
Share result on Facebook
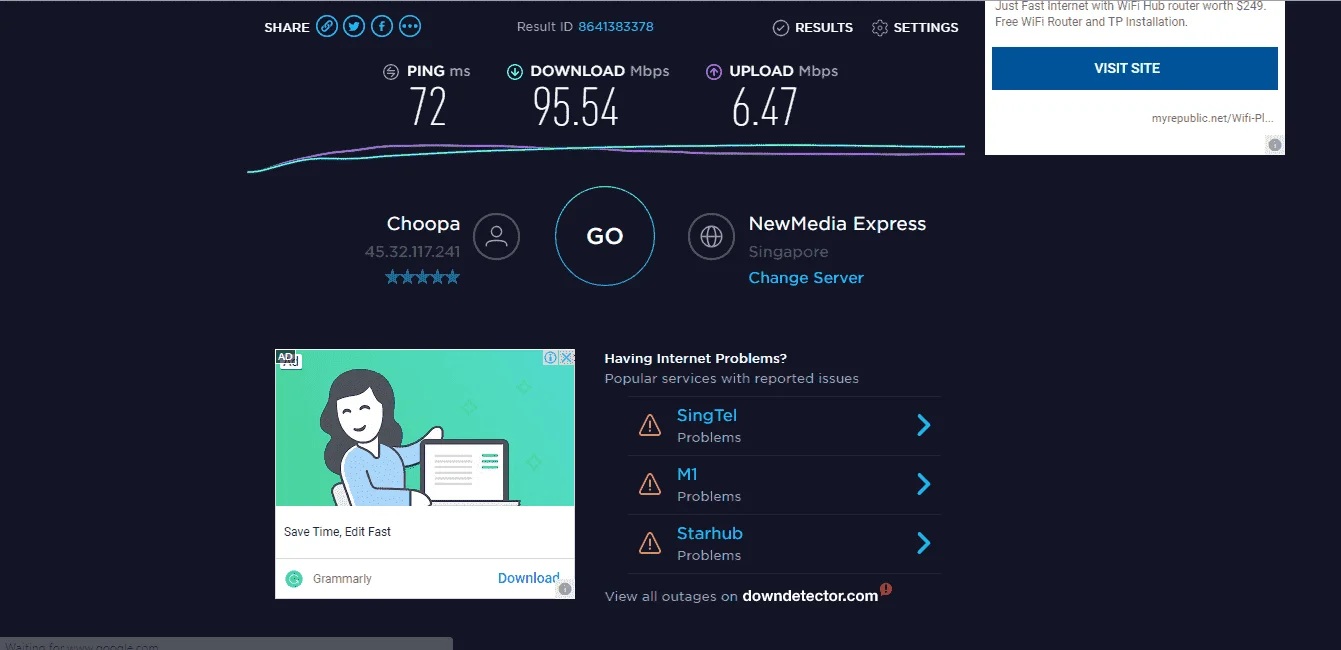point(382,27)
